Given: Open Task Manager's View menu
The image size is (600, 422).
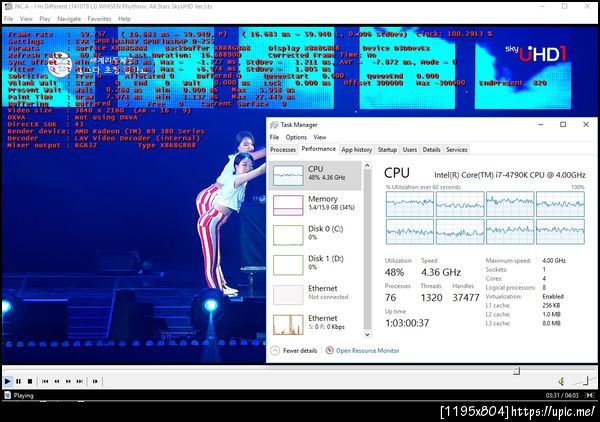Looking at the screenshot, I should (320, 137).
